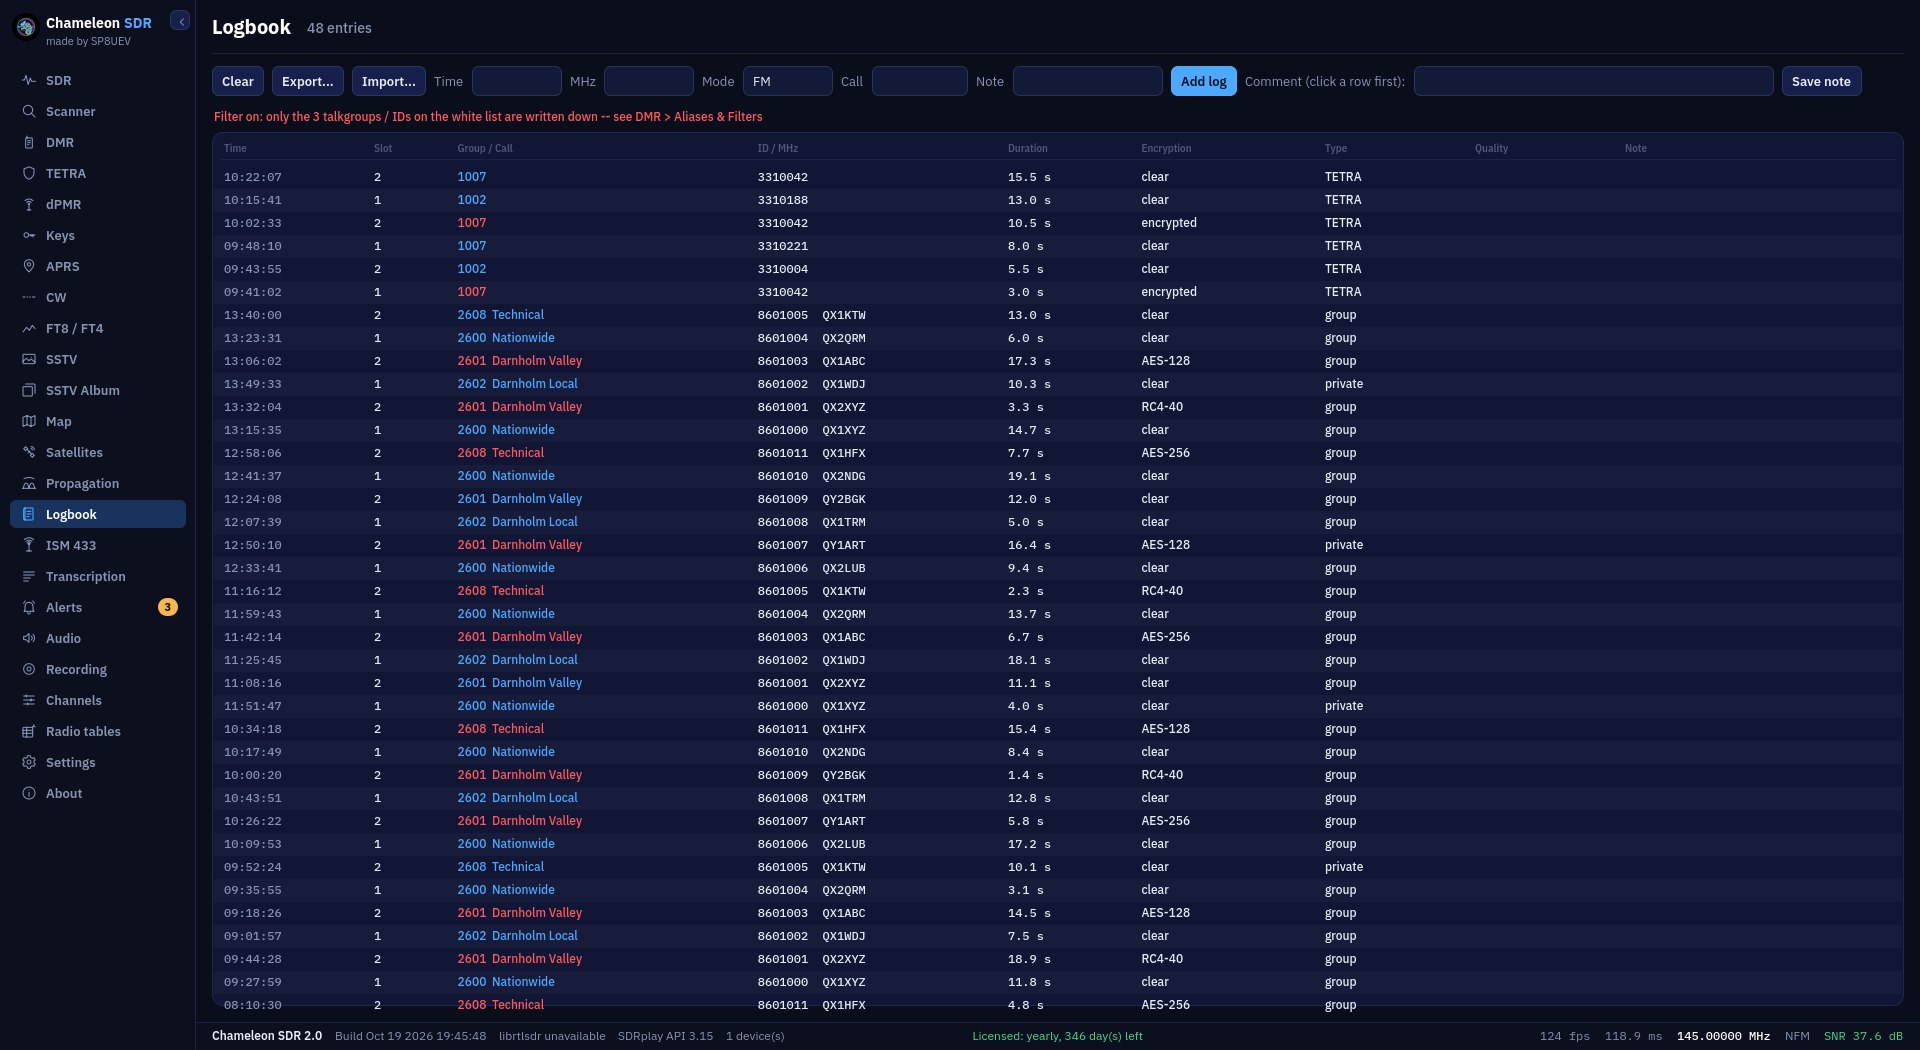Open APRS via its location pin icon
The image size is (1920, 1050).
pyautogui.click(x=29, y=266)
